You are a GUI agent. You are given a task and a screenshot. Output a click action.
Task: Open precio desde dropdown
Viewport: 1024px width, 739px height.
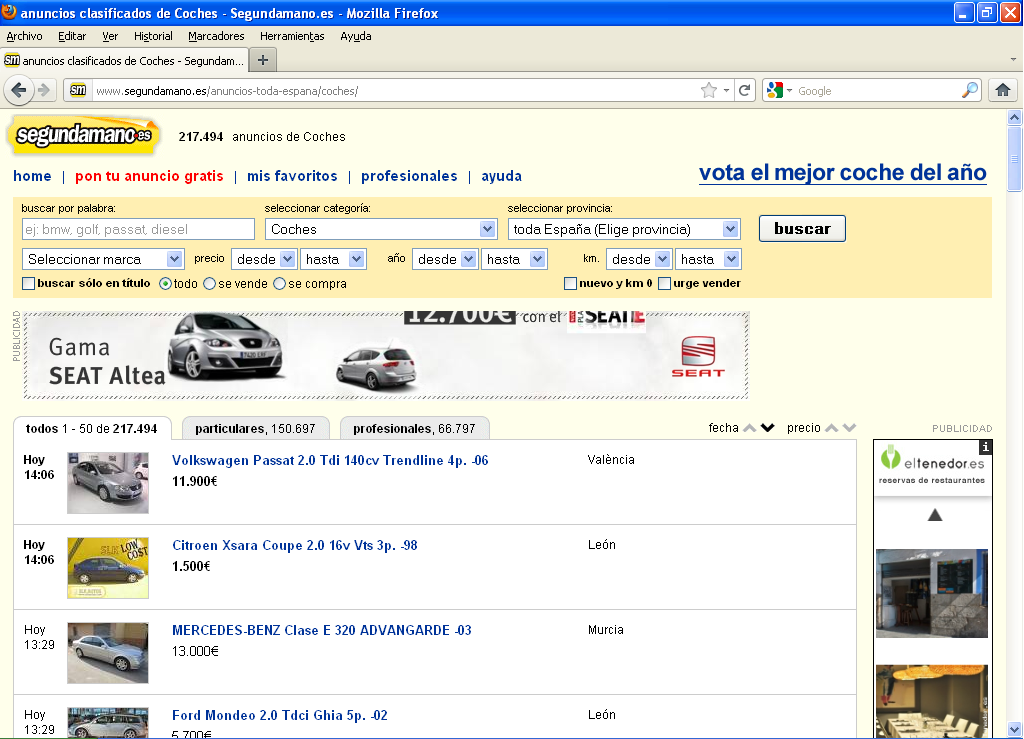click(264, 259)
